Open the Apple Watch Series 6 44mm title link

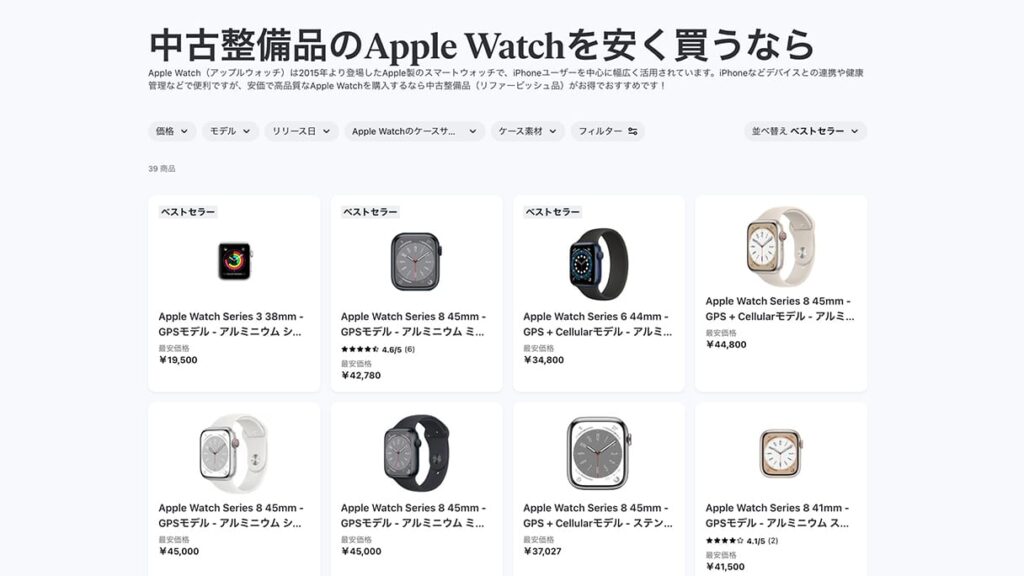[597, 324]
